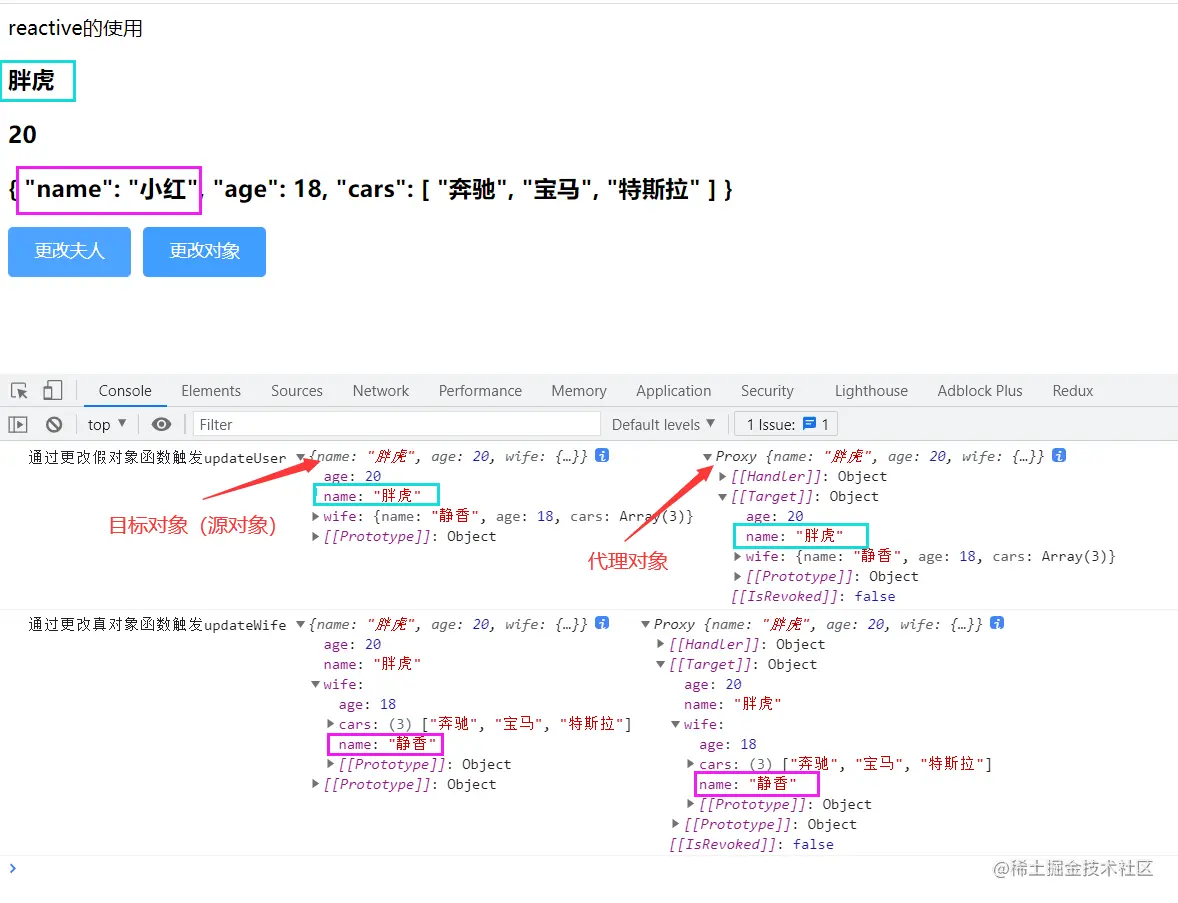Open the Network panel

coord(380,390)
